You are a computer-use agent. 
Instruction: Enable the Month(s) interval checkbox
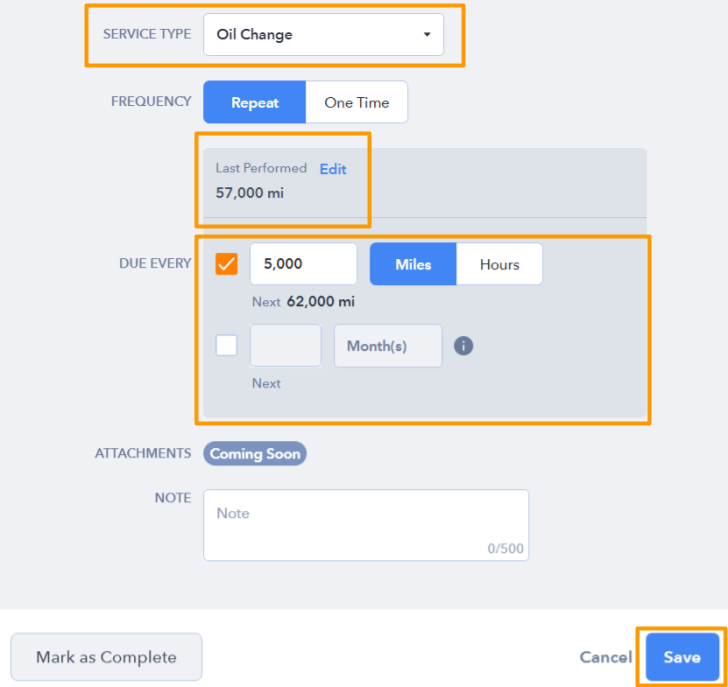click(x=227, y=345)
